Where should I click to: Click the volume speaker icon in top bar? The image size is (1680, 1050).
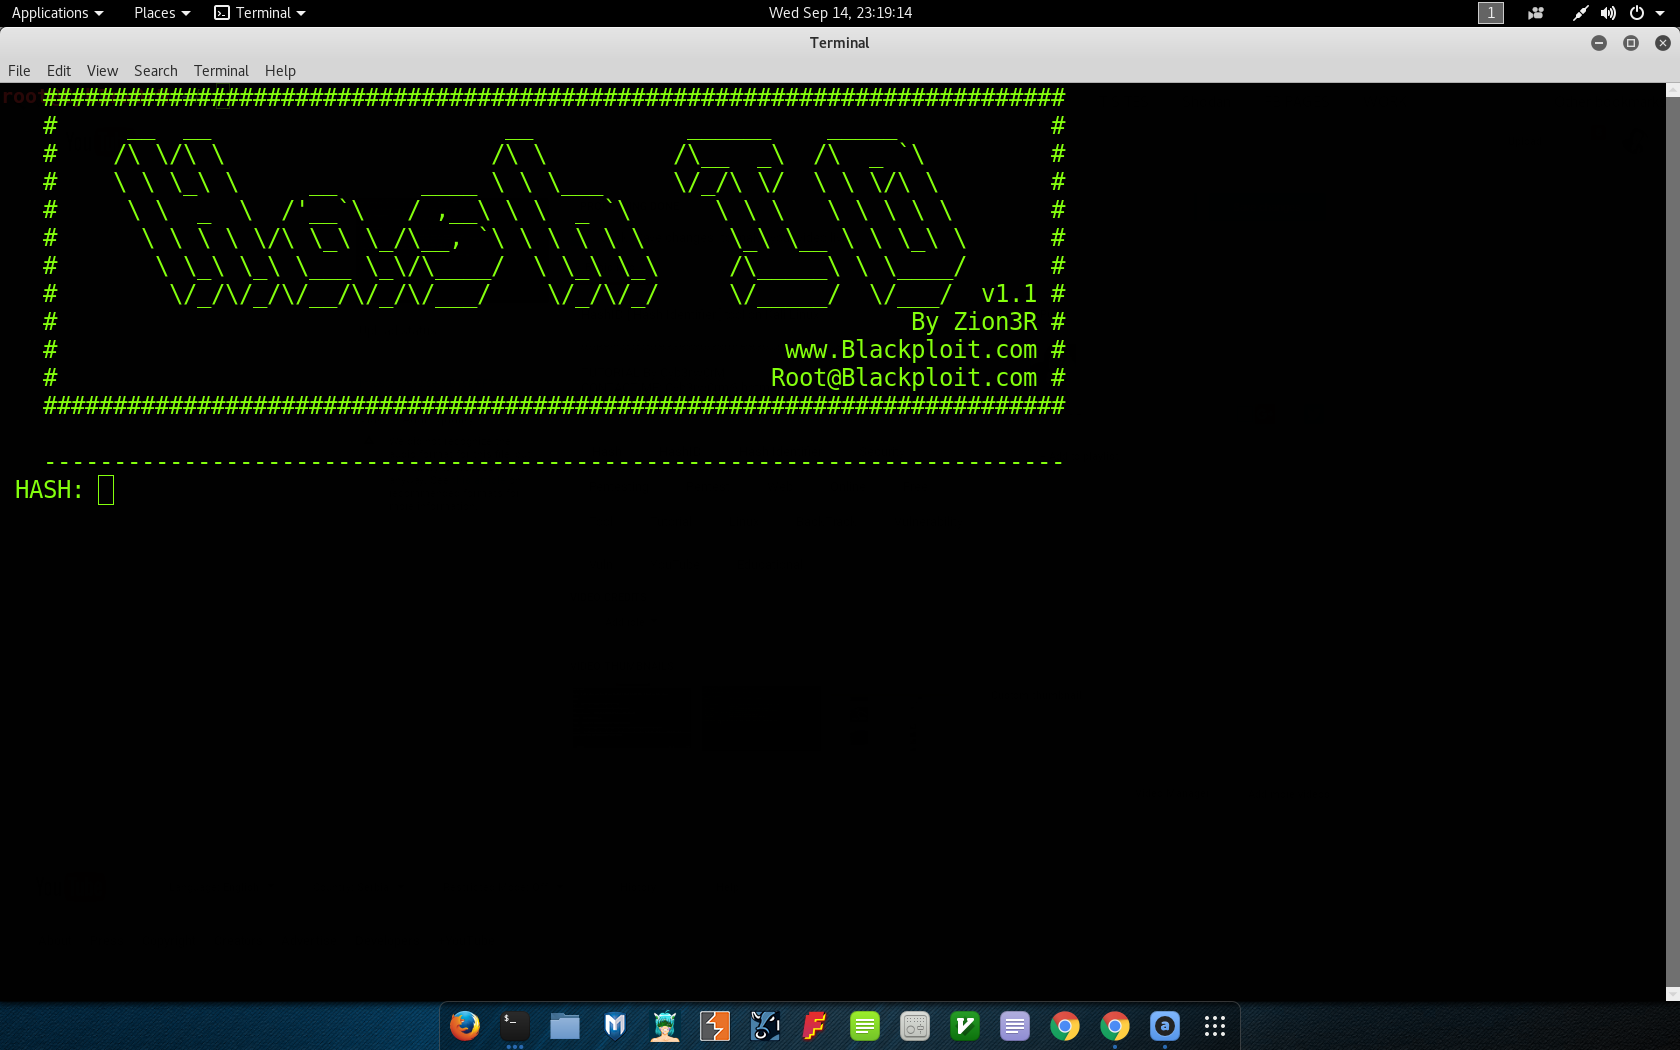click(x=1608, y=13)
